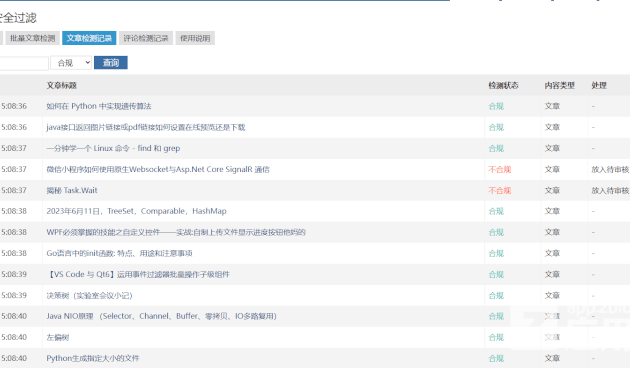Open article WPF必须掌握的技能之自定义控件
Image resolution: width=630 pixels, height=368 pixels.
point(176,232)
